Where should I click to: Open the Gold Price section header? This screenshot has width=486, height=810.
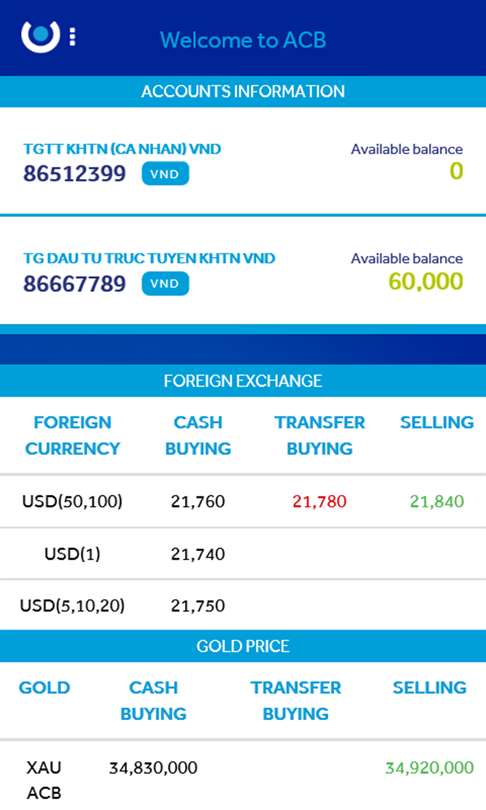[x=243, y=646]
